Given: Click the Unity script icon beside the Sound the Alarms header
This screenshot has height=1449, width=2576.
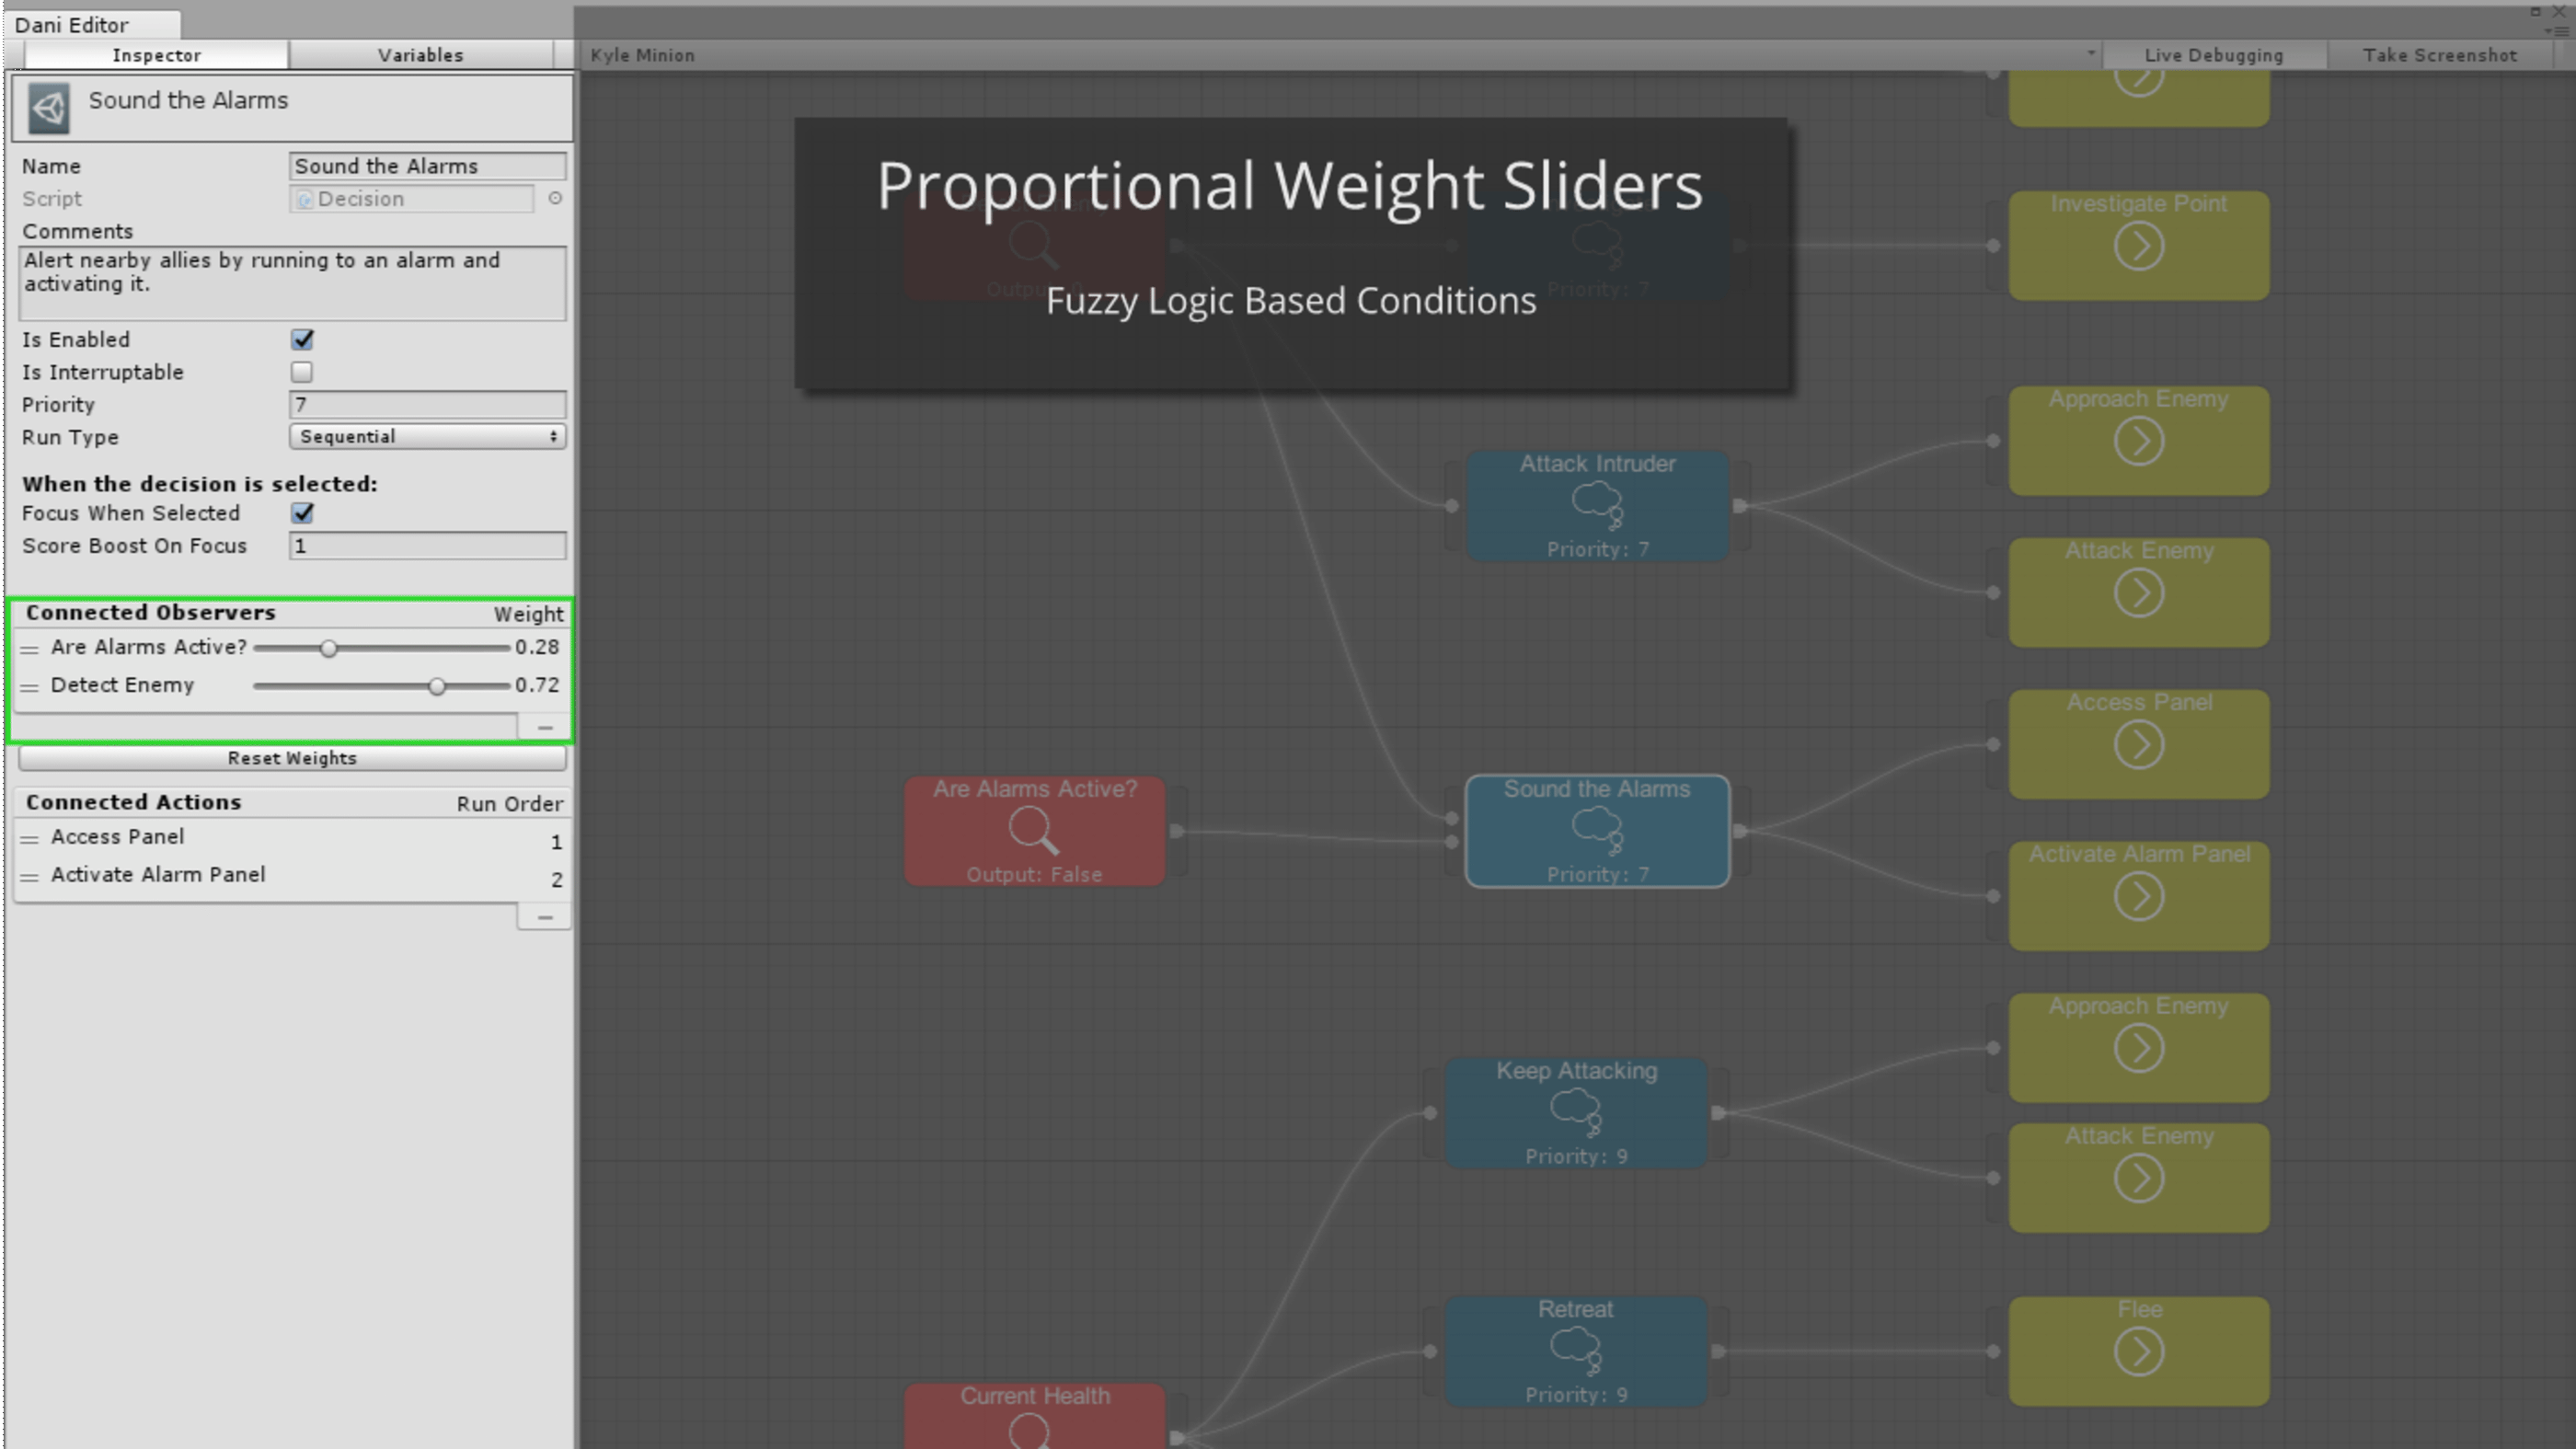Looking at the screenshot, I should coord(49,107).
